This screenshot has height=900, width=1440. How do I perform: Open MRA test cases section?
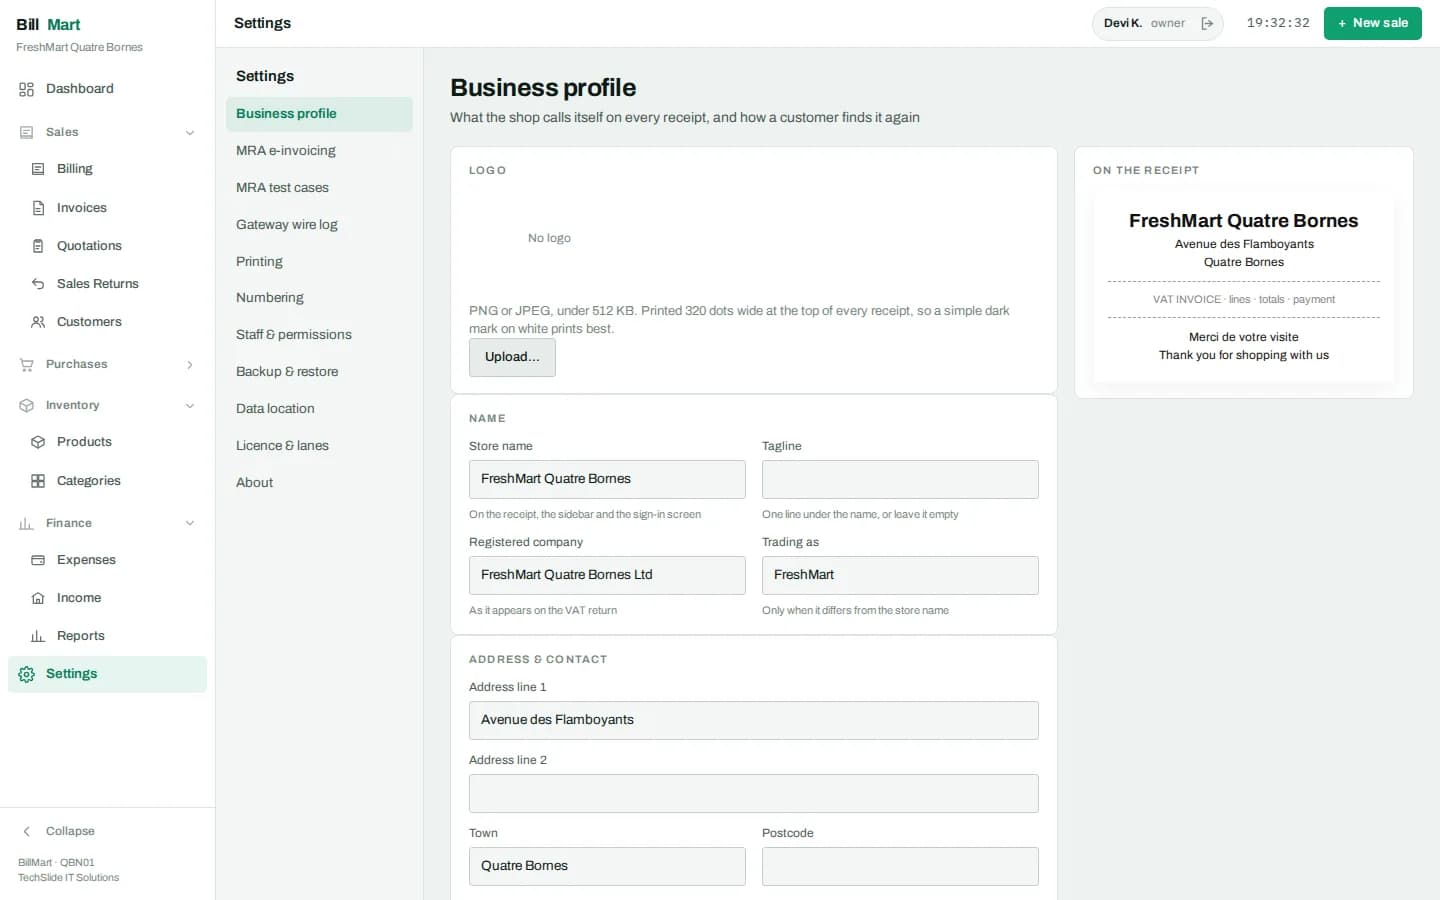pyautogui.click(x=319, y=188)
